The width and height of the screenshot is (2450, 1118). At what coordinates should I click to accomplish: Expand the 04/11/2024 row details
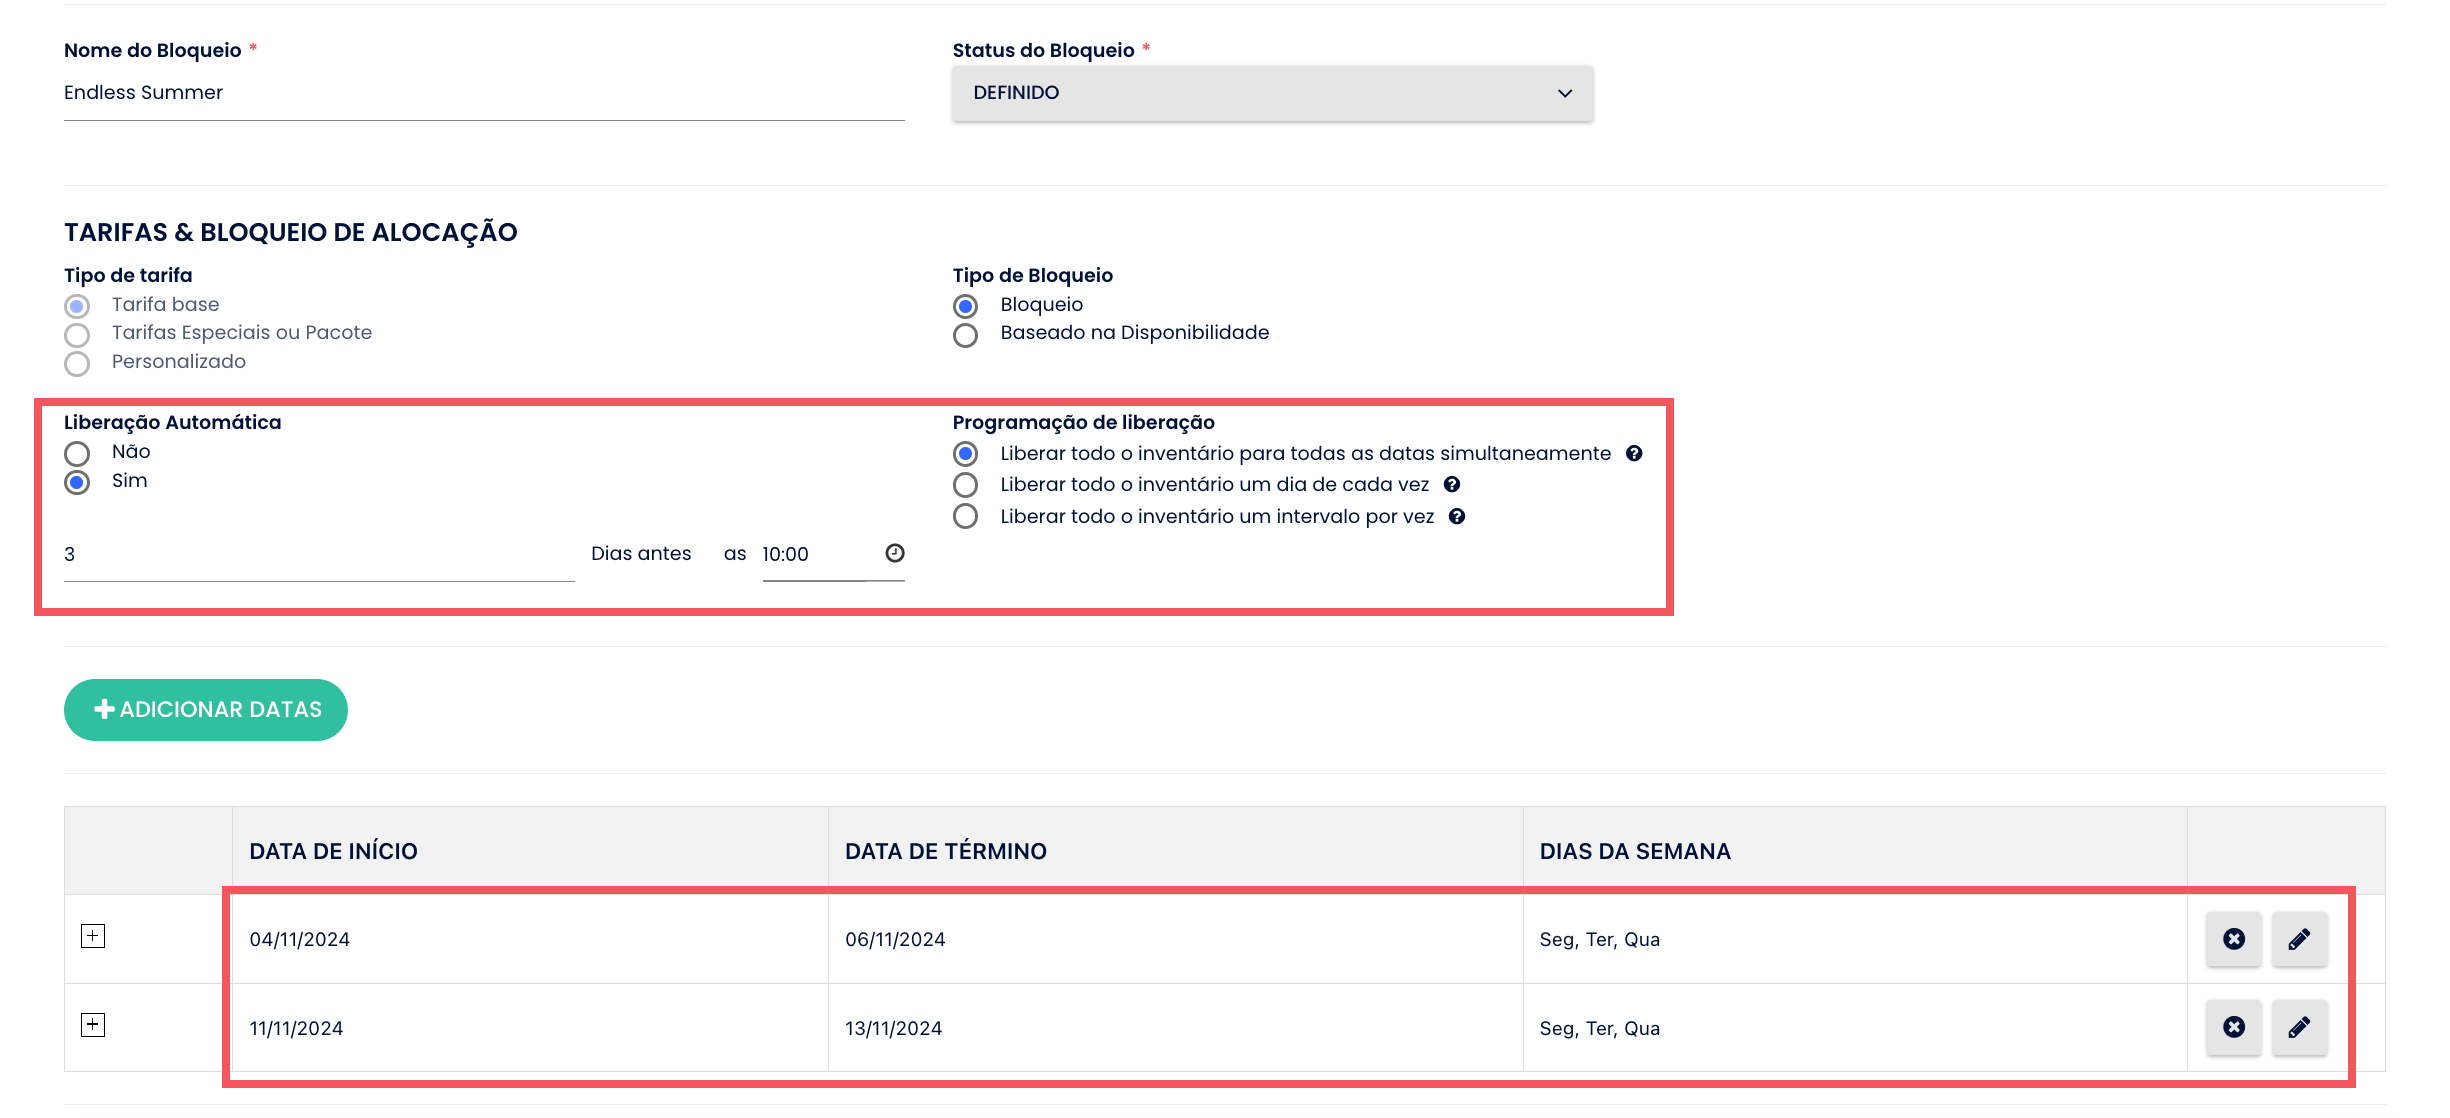click(x=93, y=936)
